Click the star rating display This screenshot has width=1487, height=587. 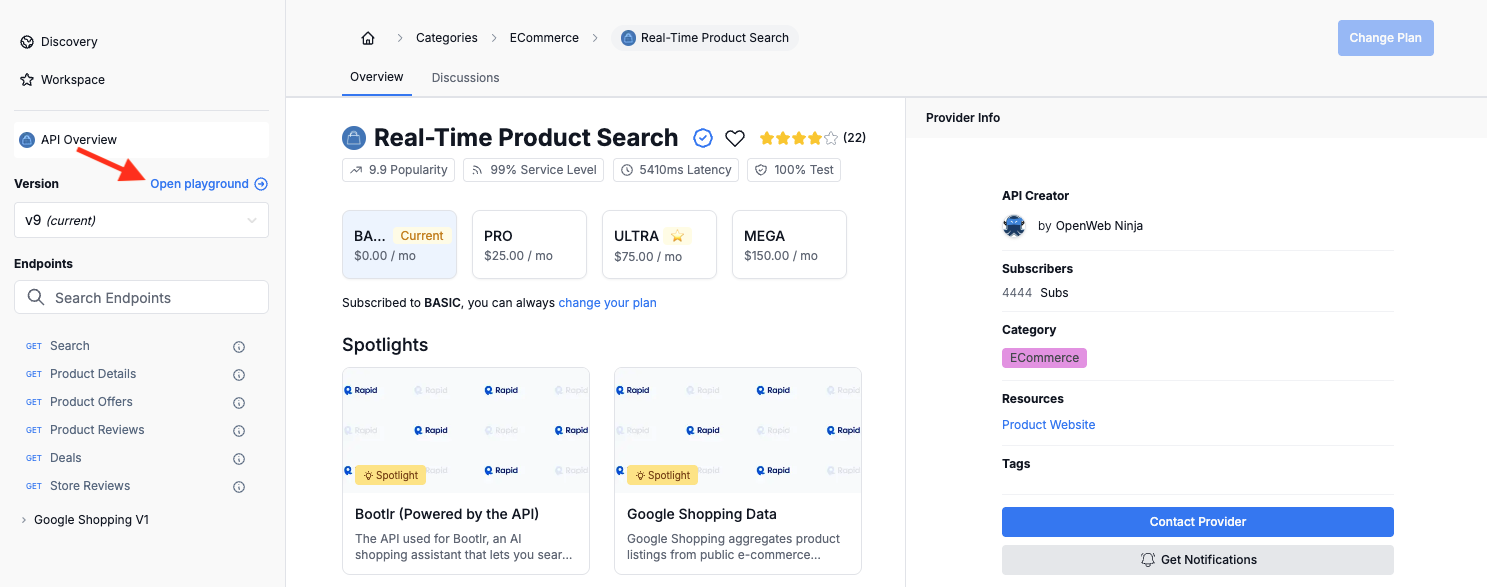(798, 138)
